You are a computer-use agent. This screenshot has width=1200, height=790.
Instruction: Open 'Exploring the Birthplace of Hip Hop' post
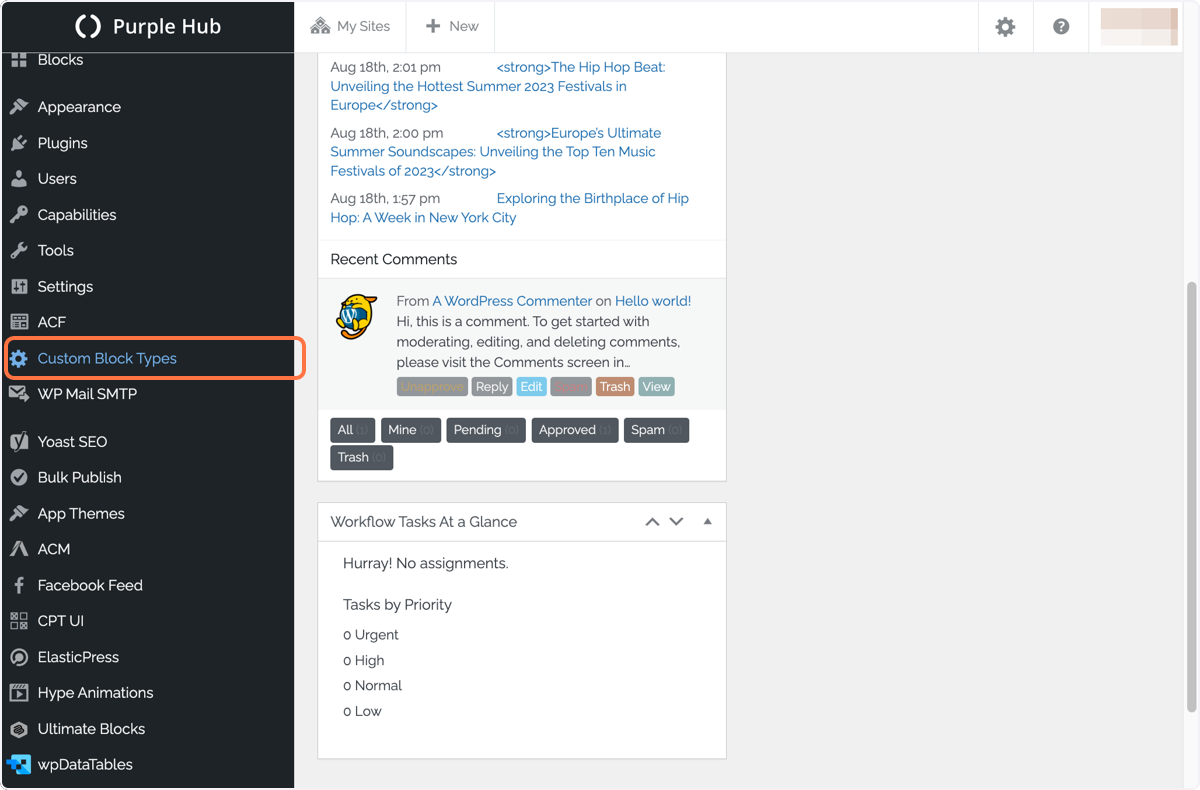pyautogui.click(x=510, y=208)
